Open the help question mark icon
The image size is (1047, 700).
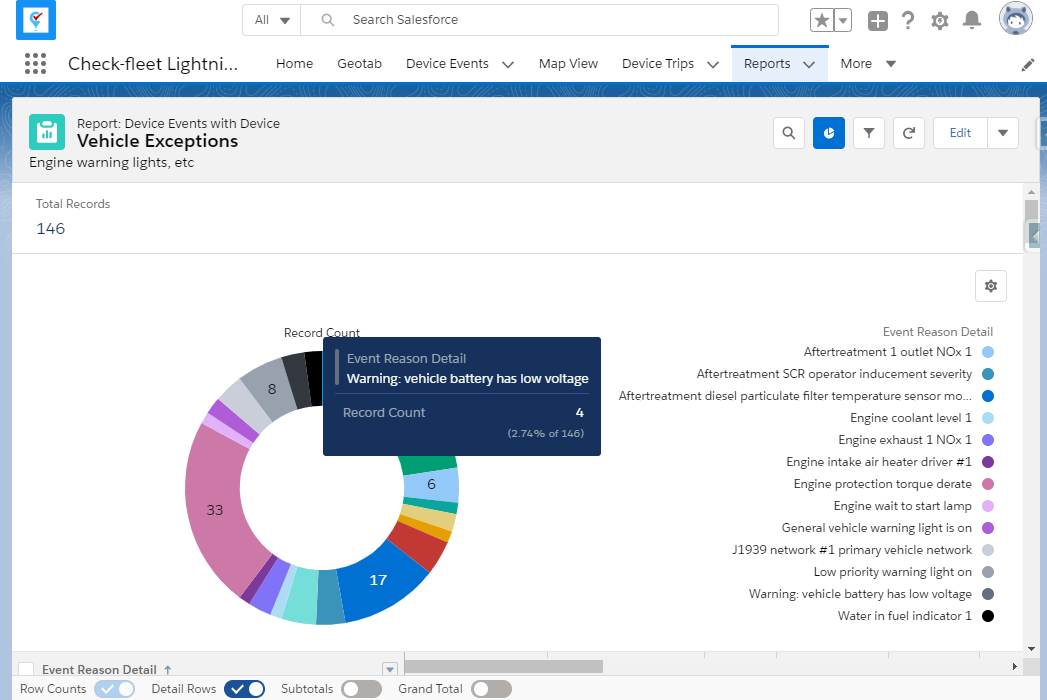pos(908,19)
